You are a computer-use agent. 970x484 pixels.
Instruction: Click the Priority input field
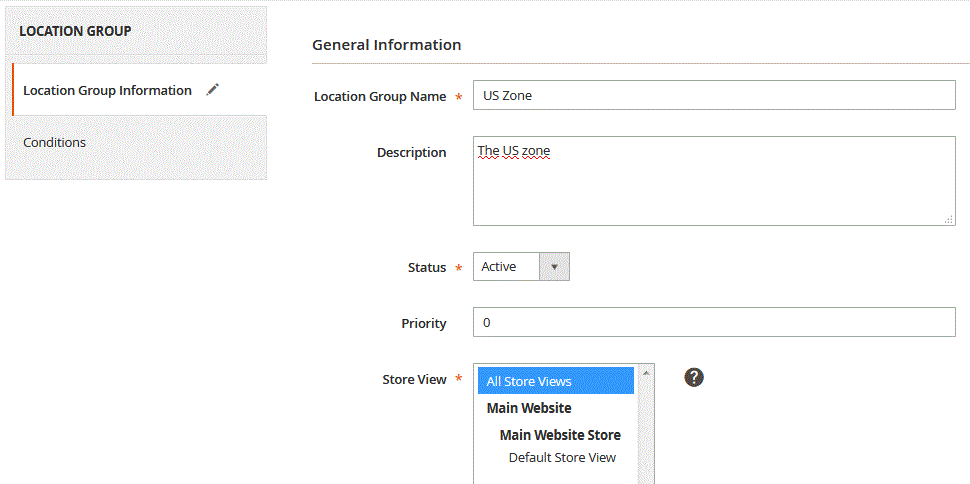pyautogui.click(x=714, y=322)
